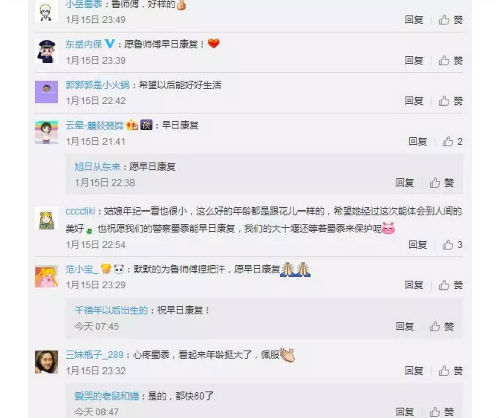Reply to the comment posted at 23:32
Image resolution: width=499 pixels, height=418 pixels.
[x=414, y=371]
